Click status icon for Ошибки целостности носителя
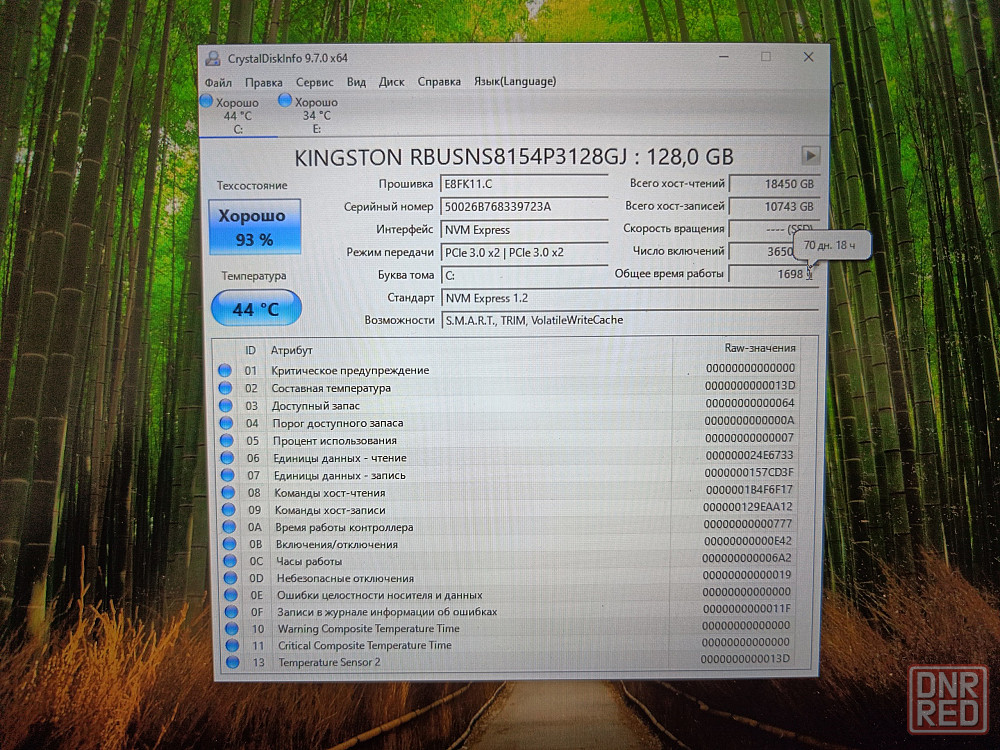The width and height of the screenshot is (1000, 750). (x=232, y=595)
